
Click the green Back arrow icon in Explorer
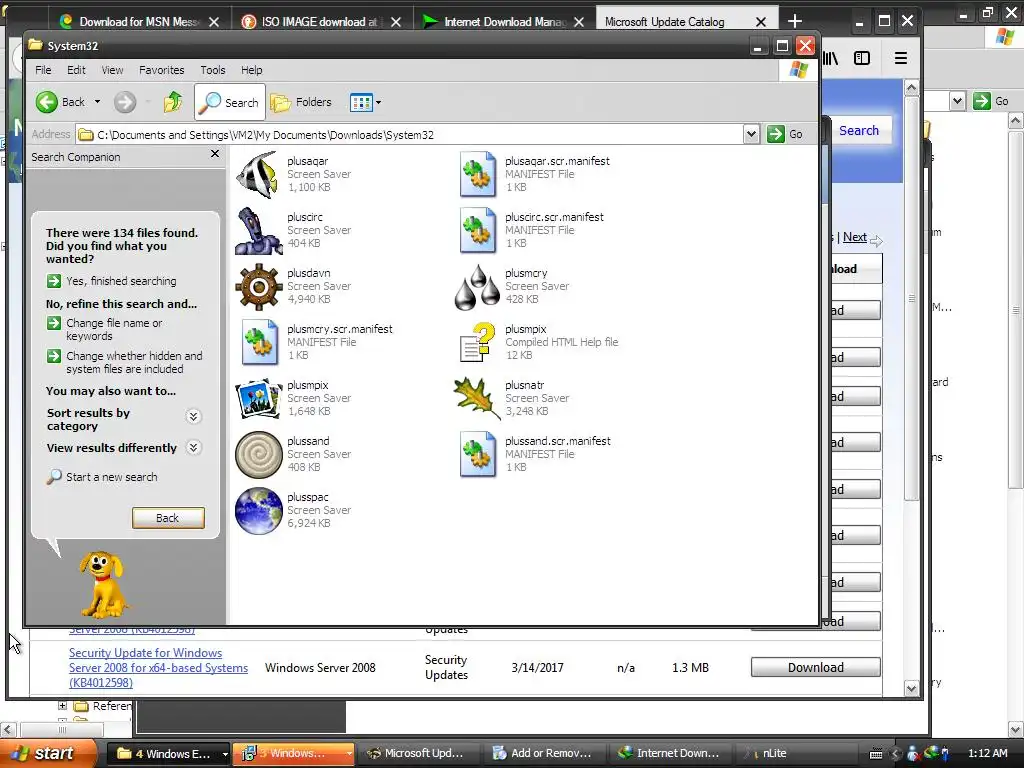click(x=46, y=102)
